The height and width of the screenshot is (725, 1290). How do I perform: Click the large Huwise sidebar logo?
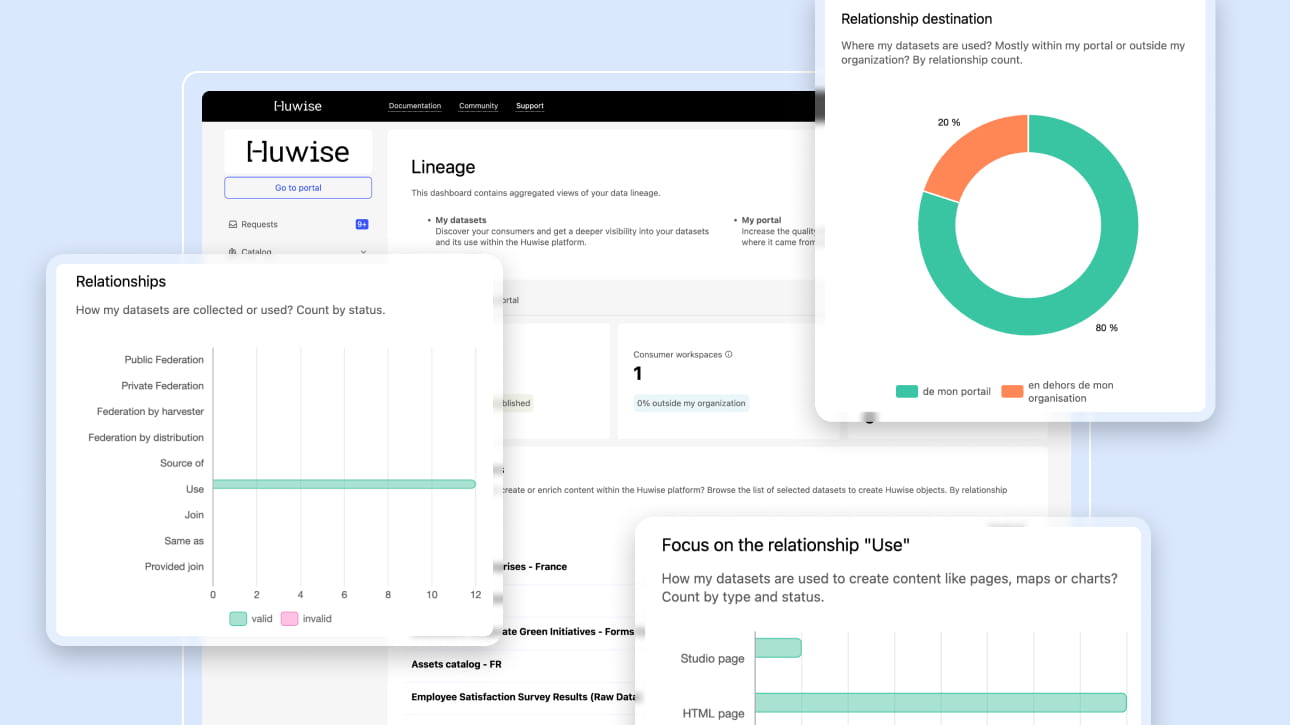tap(298, 152)
